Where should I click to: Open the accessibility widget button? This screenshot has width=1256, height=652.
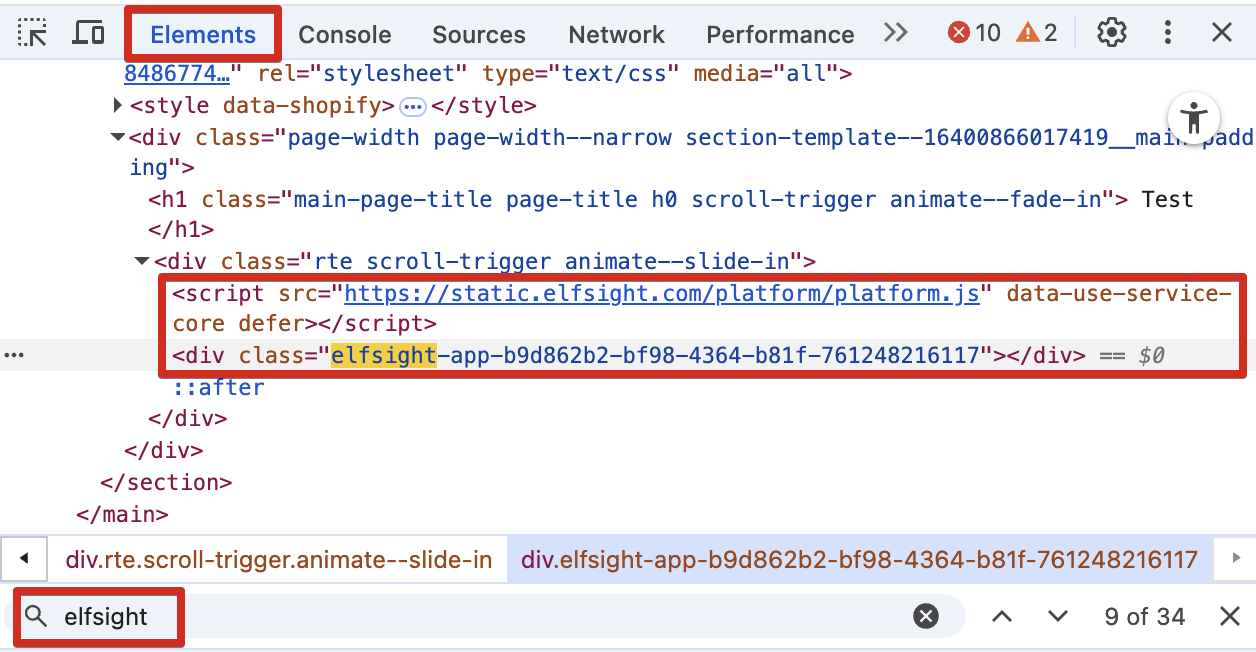tap(1194, 118)
